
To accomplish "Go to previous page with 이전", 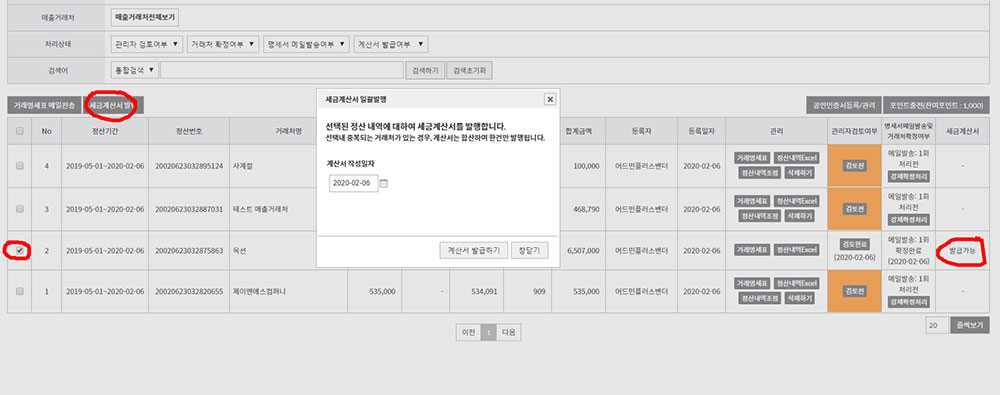I will (468, 332).
